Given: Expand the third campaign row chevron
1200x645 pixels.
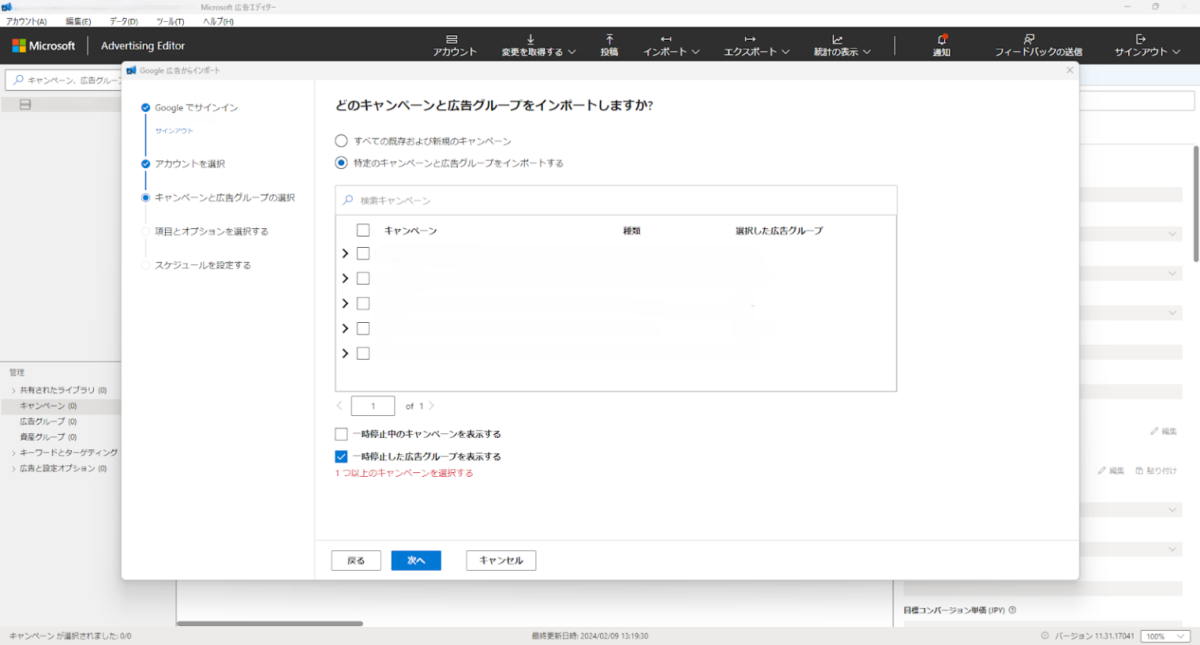Looking at the screenshot, I should [345, 303].
